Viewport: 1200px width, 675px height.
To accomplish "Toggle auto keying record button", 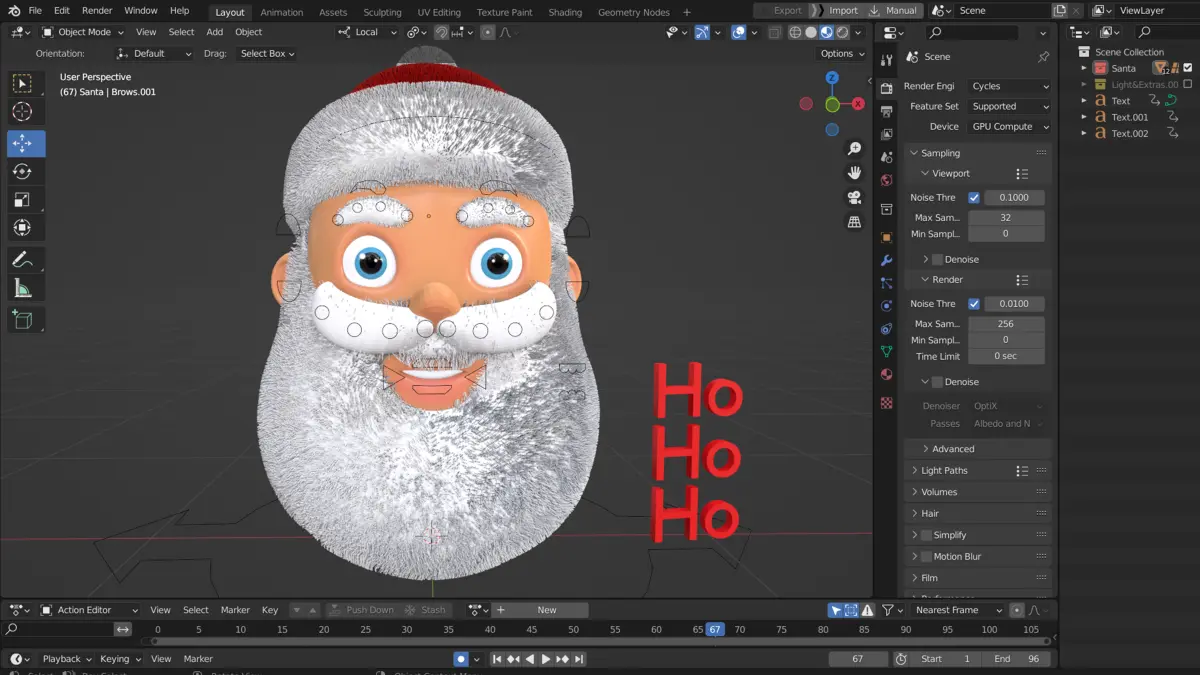I will click(x=461, y=659).
